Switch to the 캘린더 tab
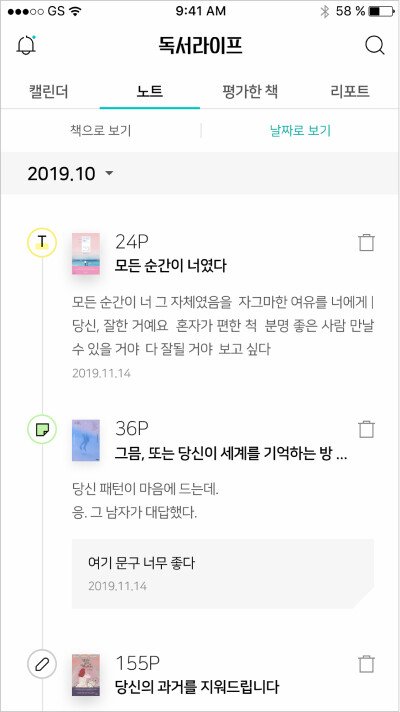Image resolution: width=400 pixels, height=712 pixels. click(49, 92)
